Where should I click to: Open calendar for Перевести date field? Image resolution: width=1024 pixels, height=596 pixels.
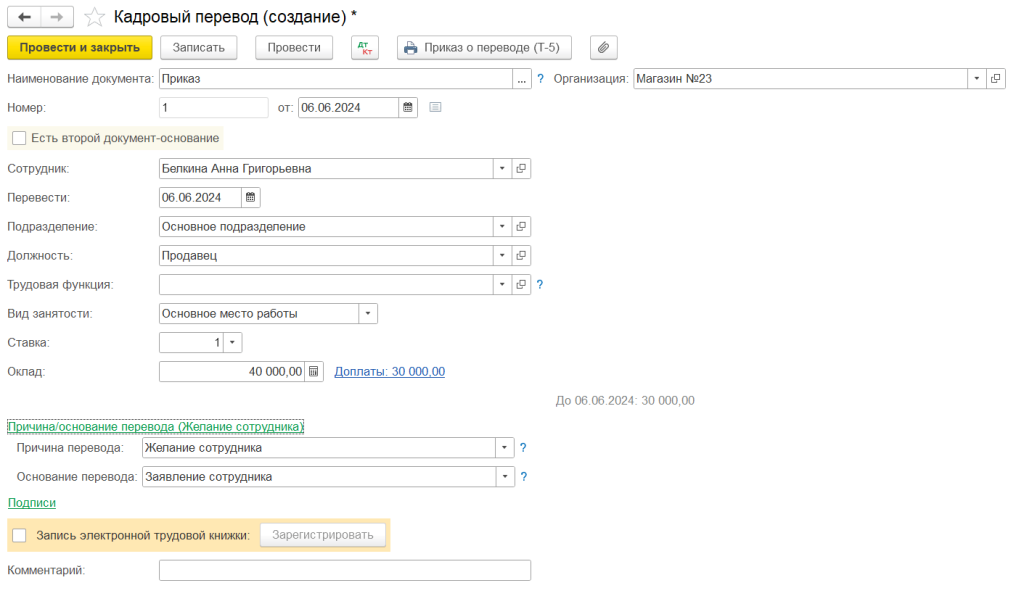[251, 198]
